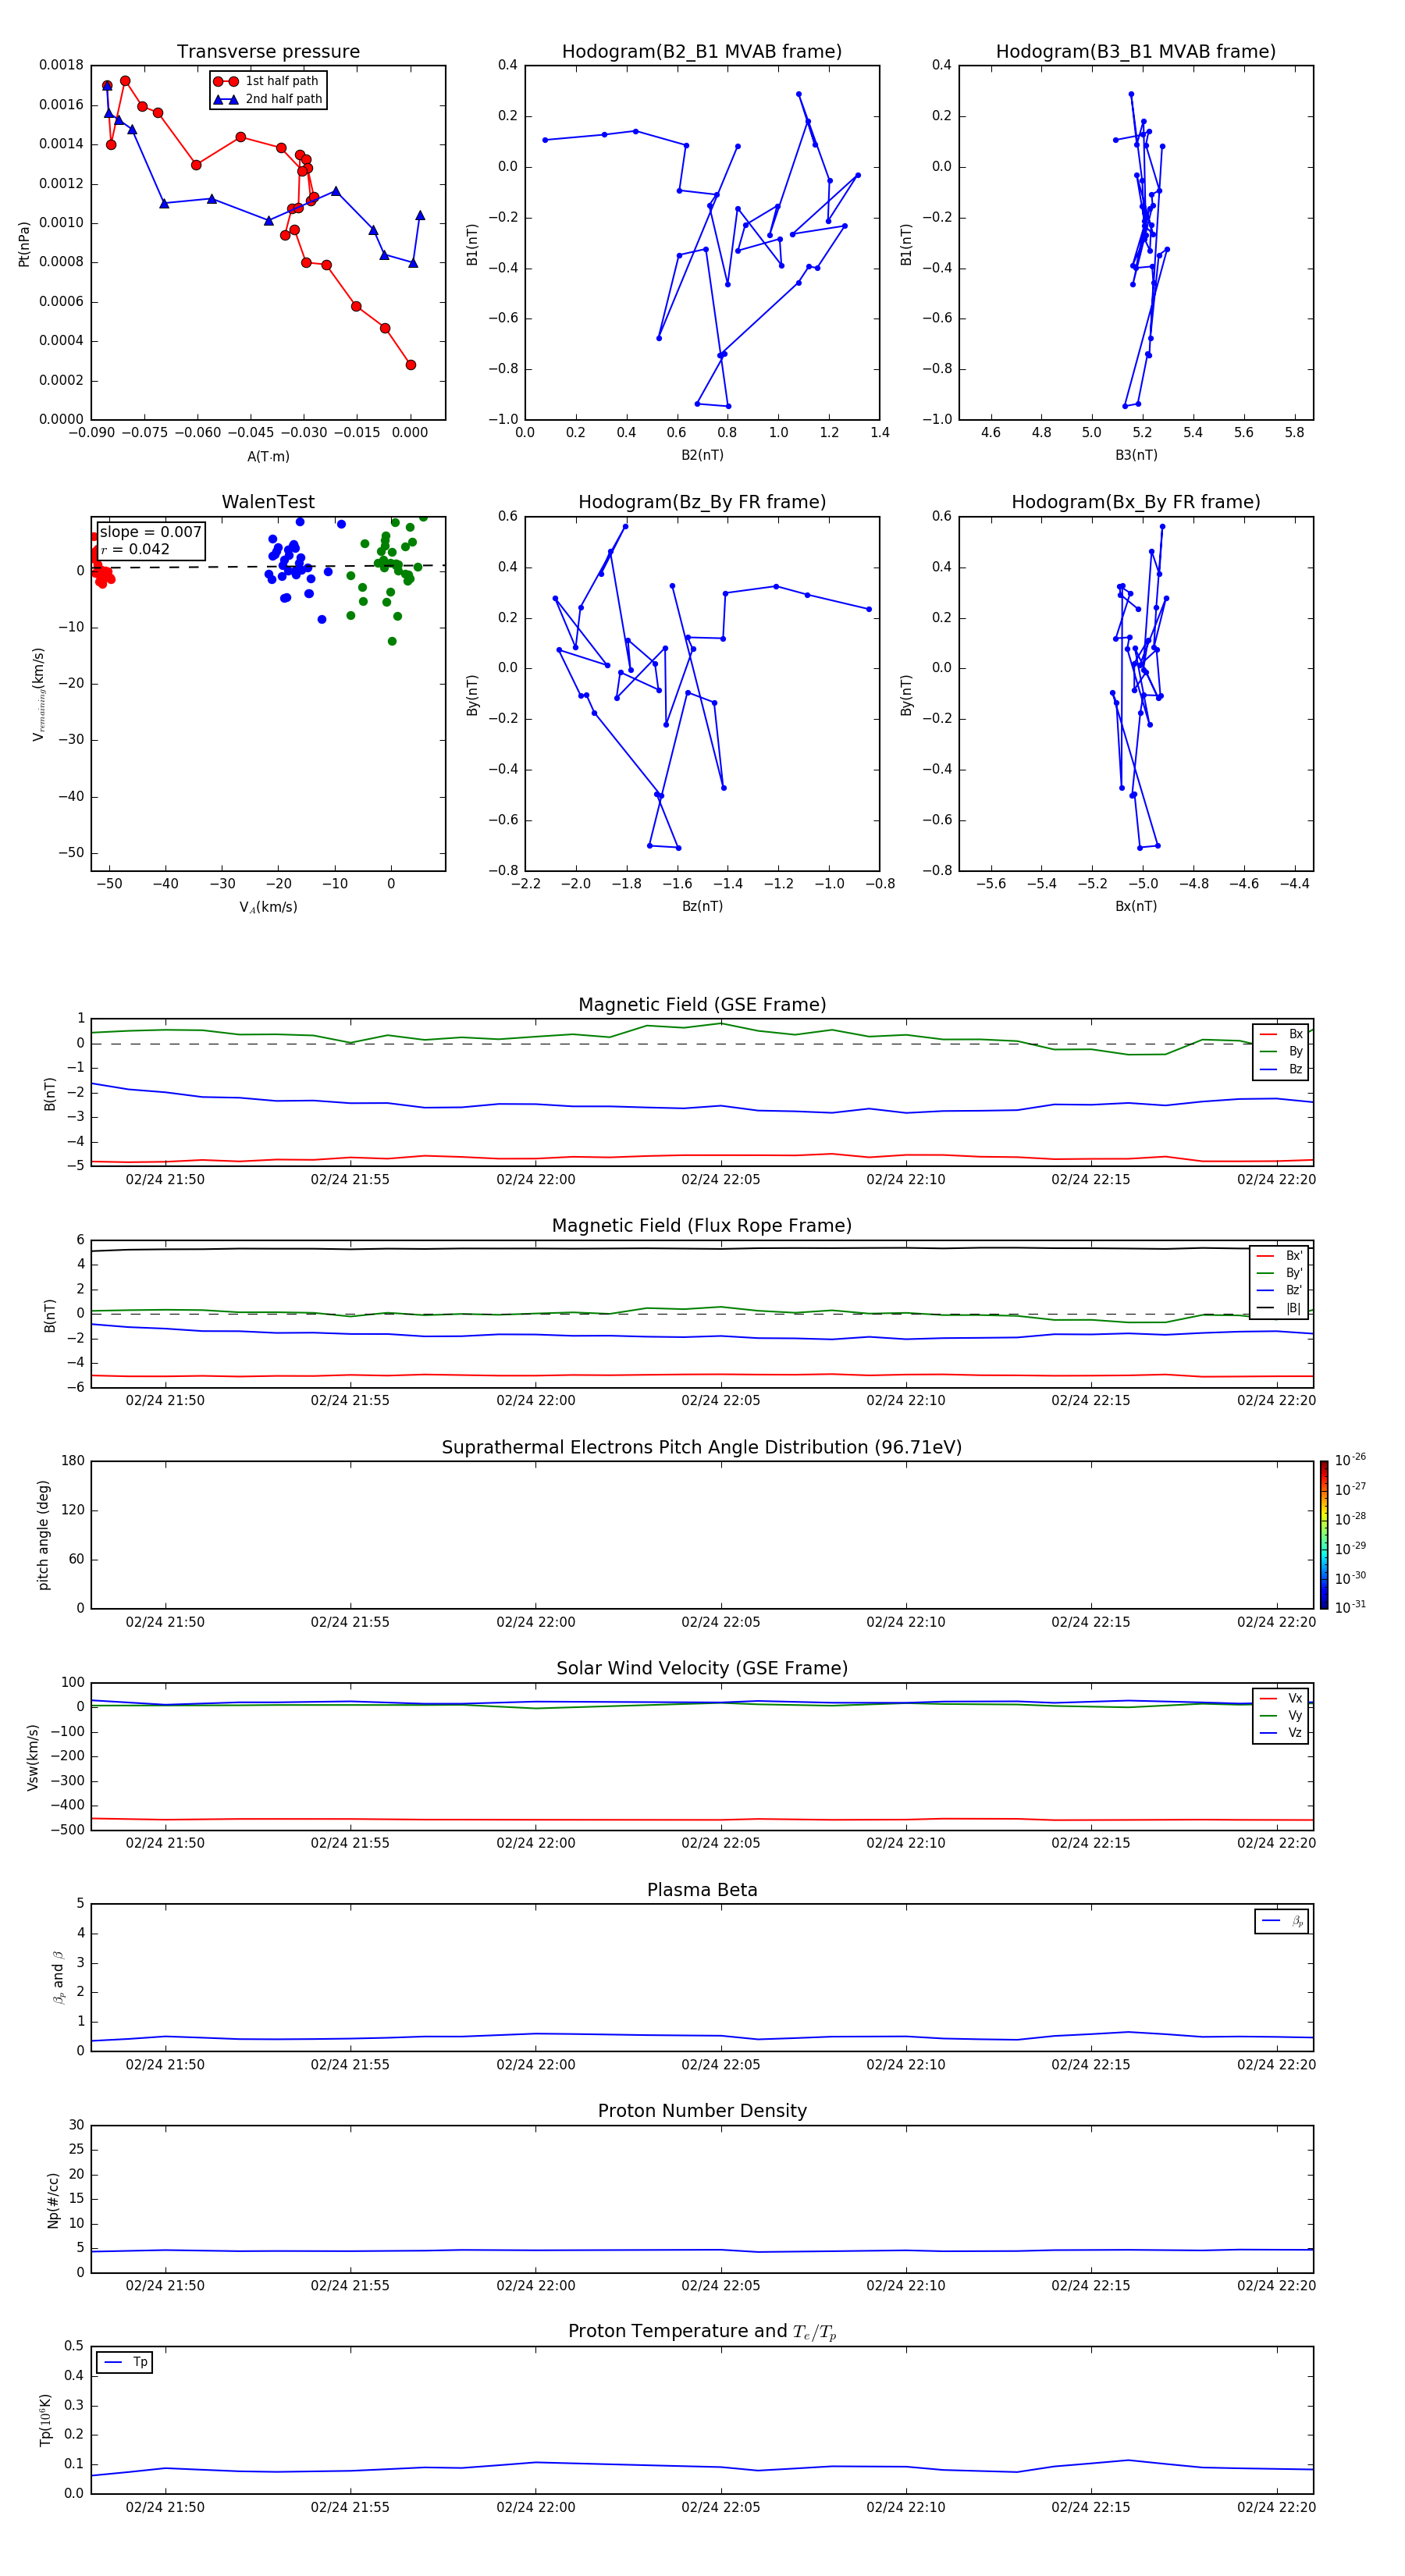Viewport: 1405px width, 2576px height.
Task: Click the '180' tick on pitch angle axis
Action: coord(73,1461)
